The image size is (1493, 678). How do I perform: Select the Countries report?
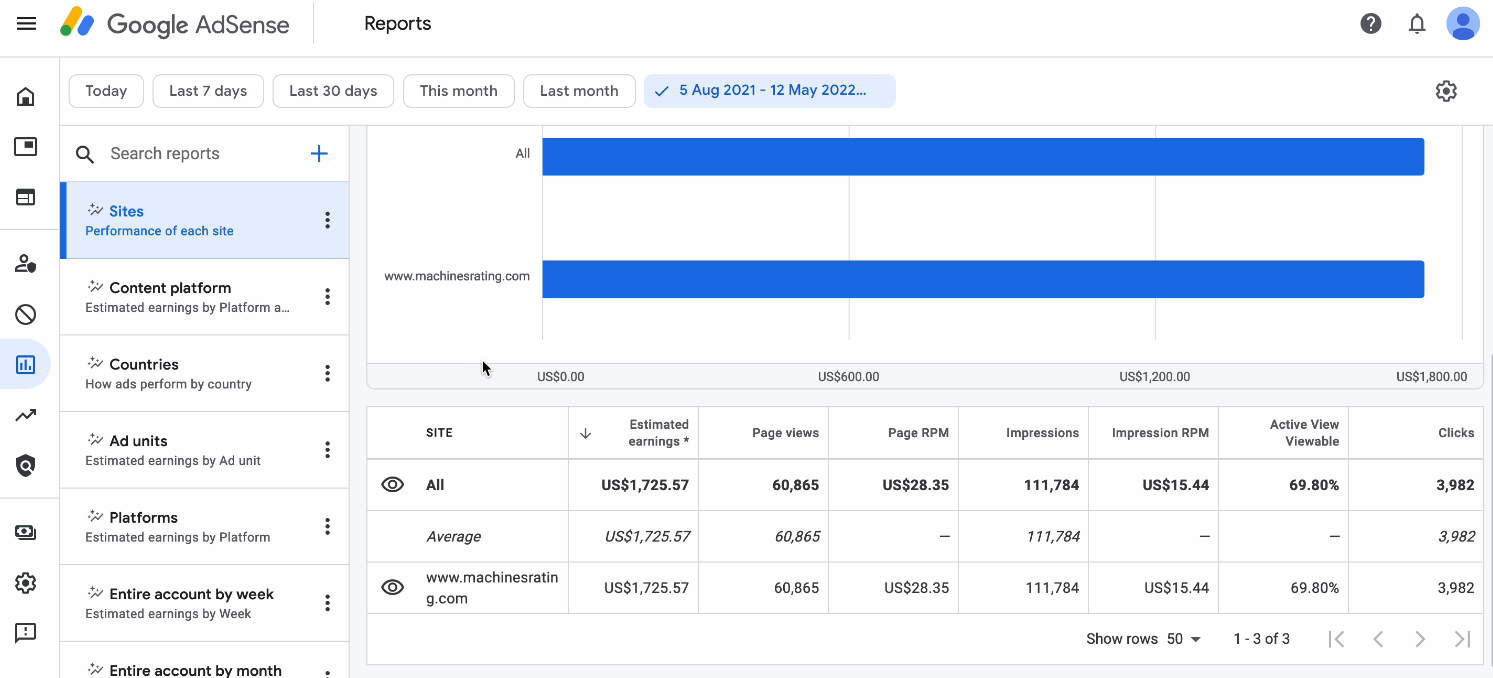(205, 373)
